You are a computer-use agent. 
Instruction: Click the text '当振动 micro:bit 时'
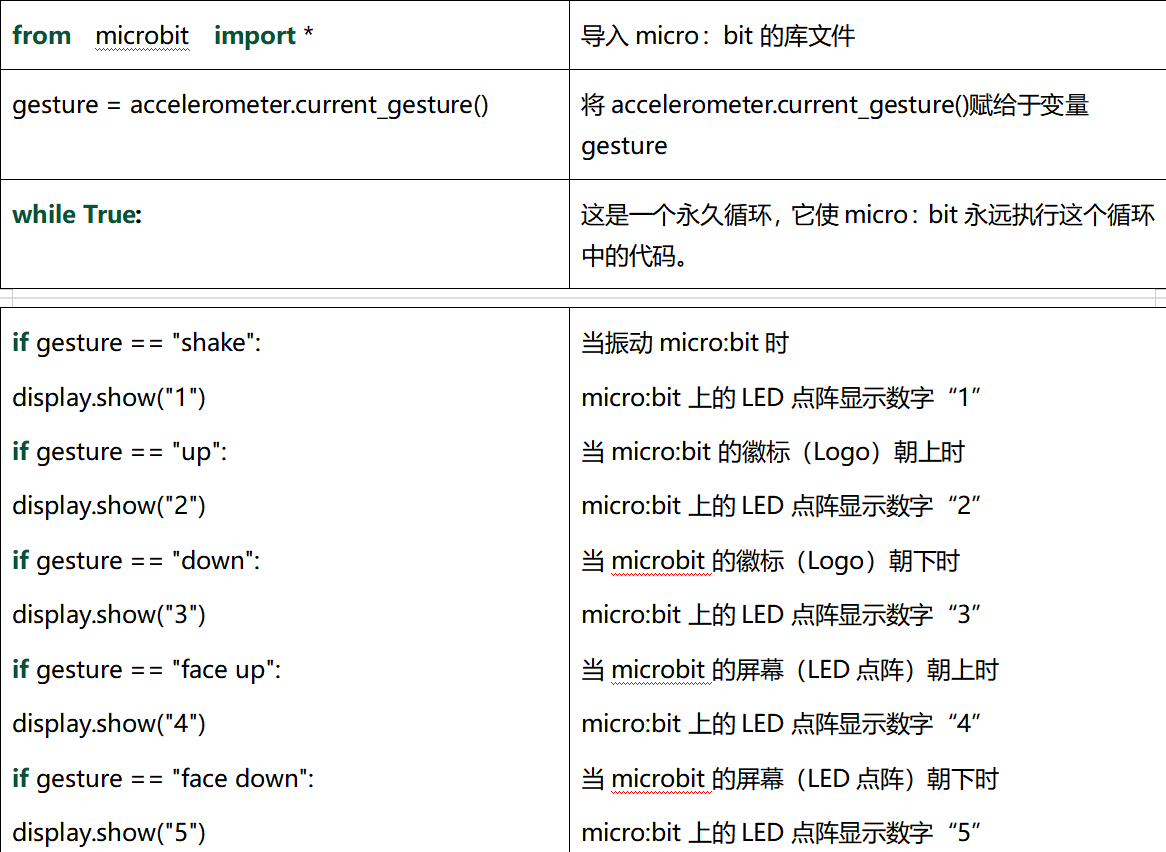[685, 343]
